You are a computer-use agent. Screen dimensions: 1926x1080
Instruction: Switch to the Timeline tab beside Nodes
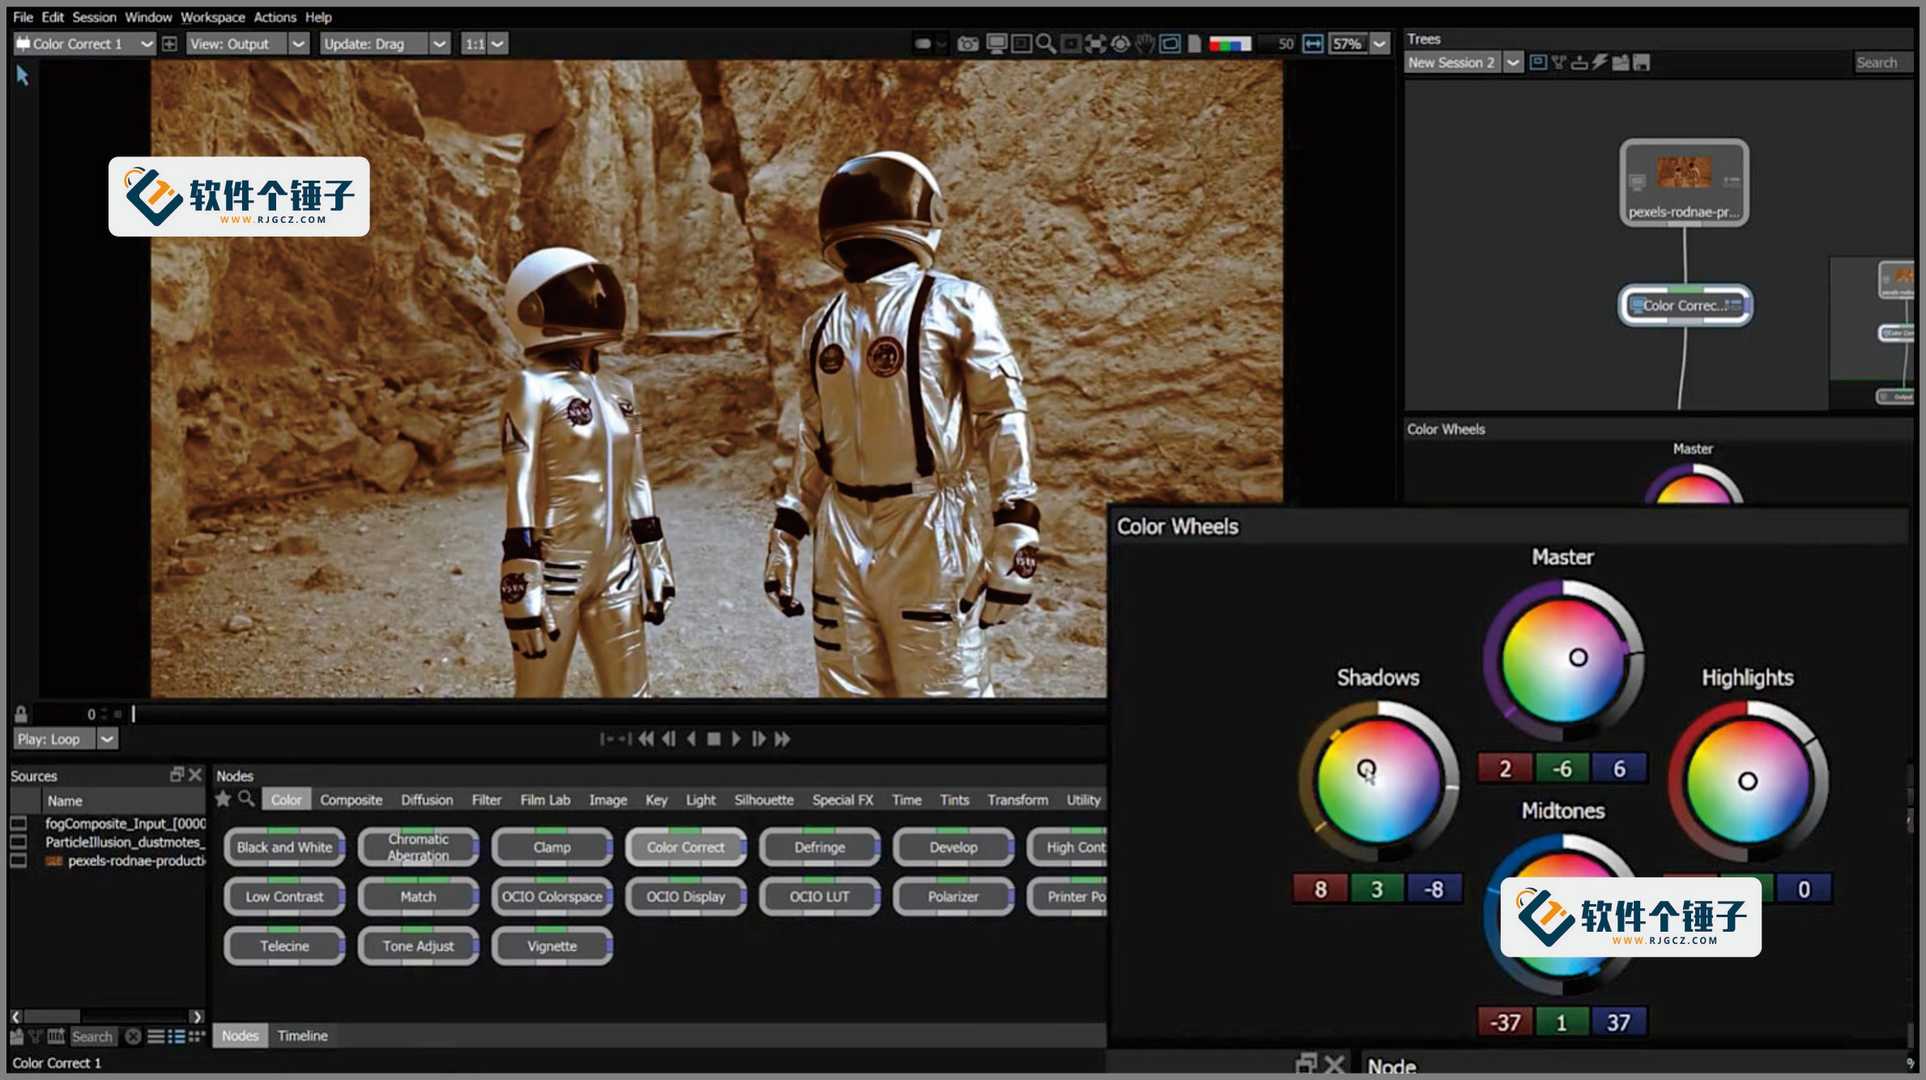[302, 1035]
